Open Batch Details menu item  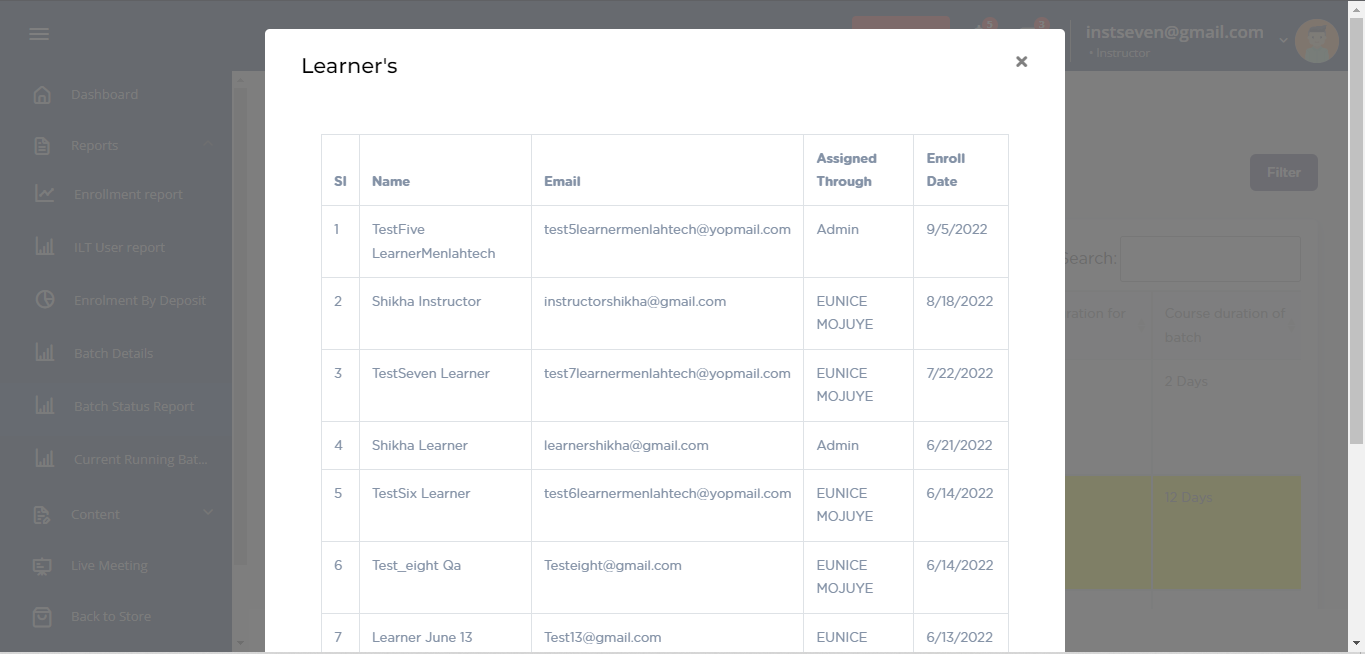coord(113,354)
